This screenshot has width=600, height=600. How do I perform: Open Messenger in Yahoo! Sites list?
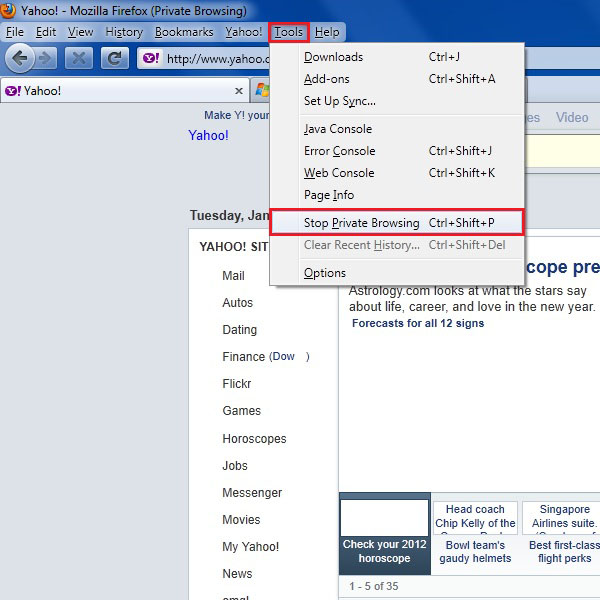click(x=252, y=492)
